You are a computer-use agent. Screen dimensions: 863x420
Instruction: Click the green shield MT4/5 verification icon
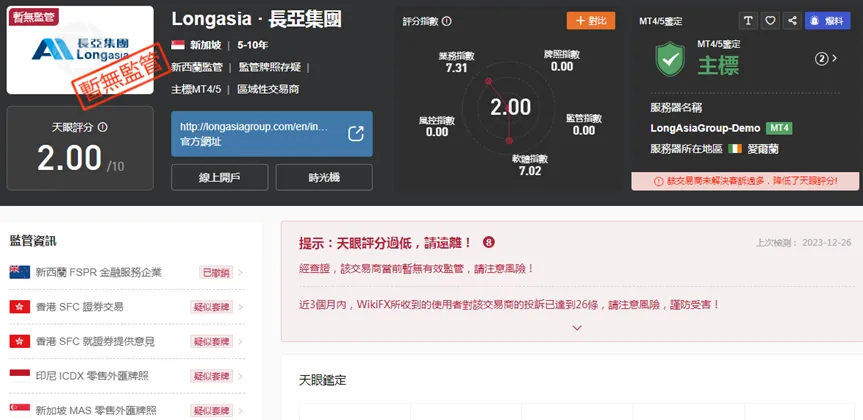tap(670, 59)
